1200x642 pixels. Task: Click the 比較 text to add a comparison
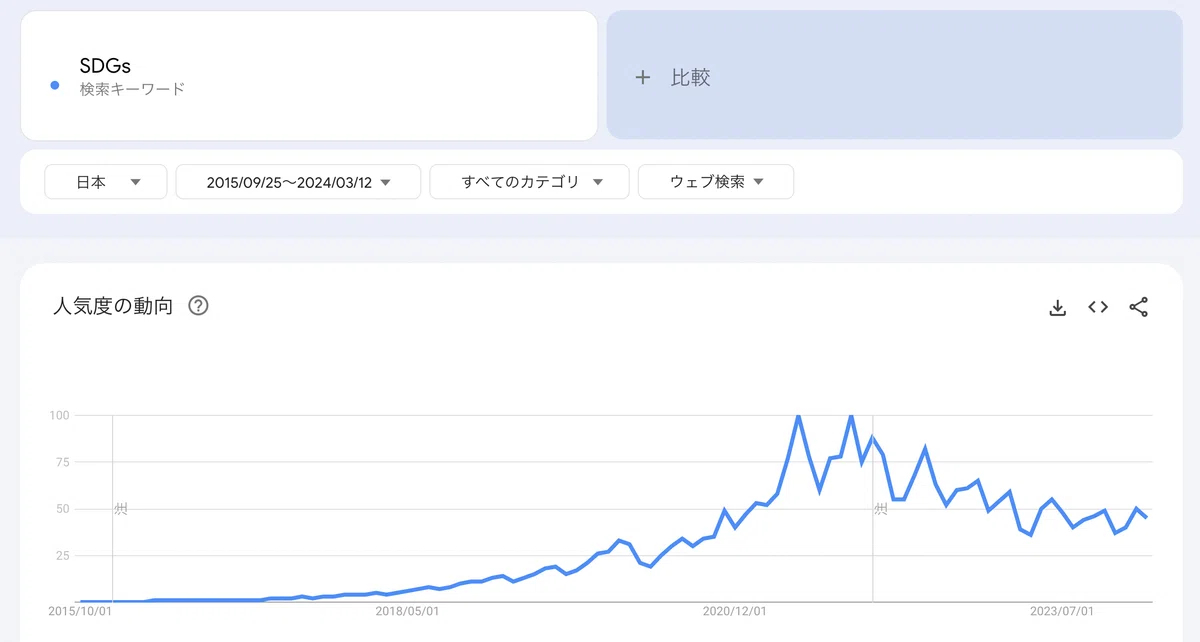click(x=690, y=77)
